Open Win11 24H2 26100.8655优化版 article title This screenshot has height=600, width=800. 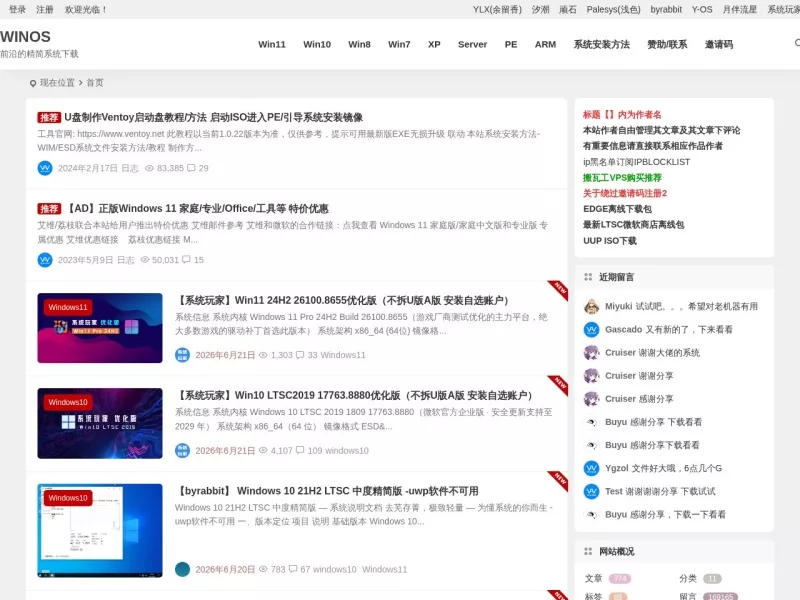[342, 300]
